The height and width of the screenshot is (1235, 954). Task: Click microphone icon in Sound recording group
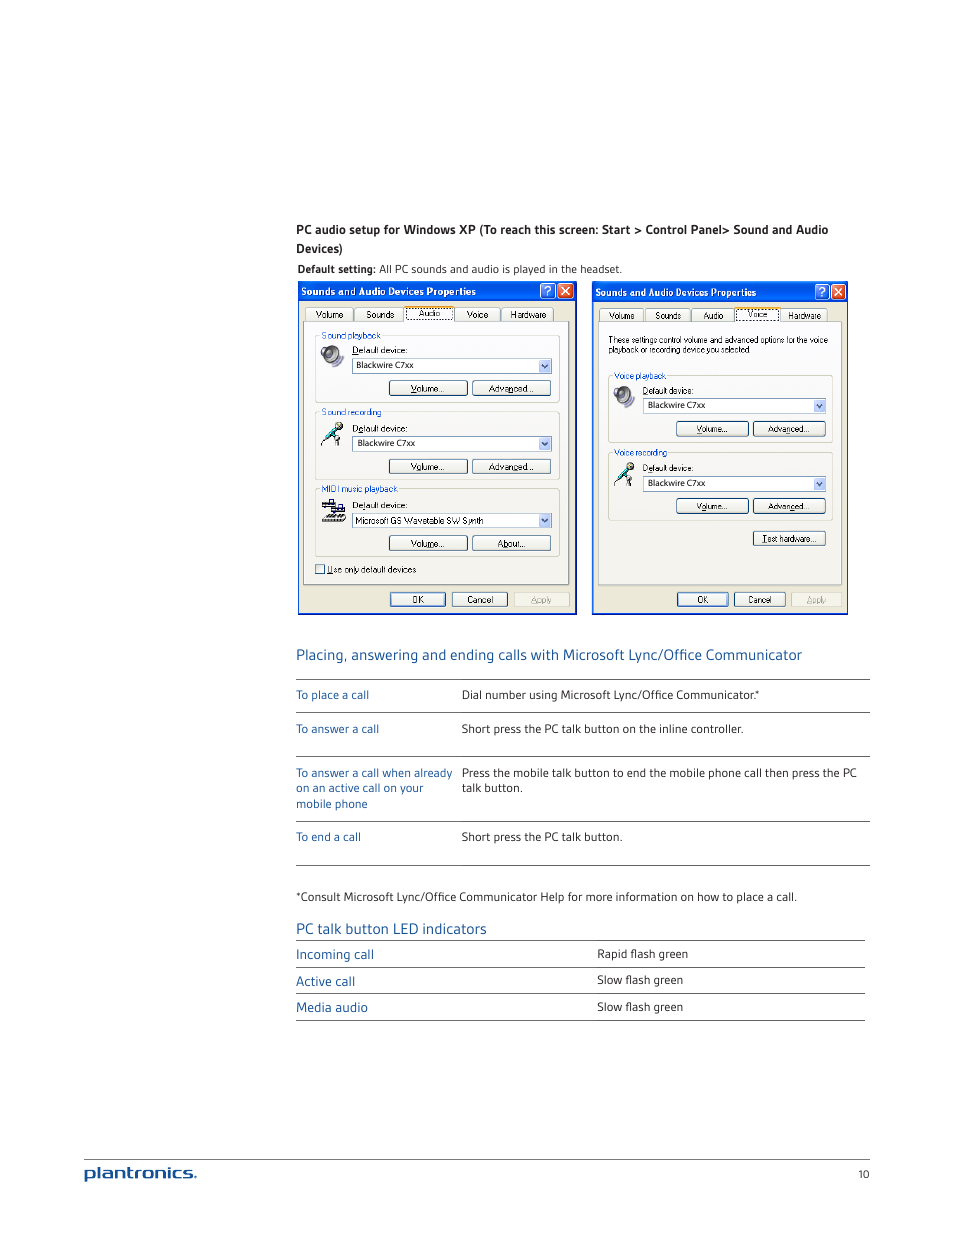332,434
